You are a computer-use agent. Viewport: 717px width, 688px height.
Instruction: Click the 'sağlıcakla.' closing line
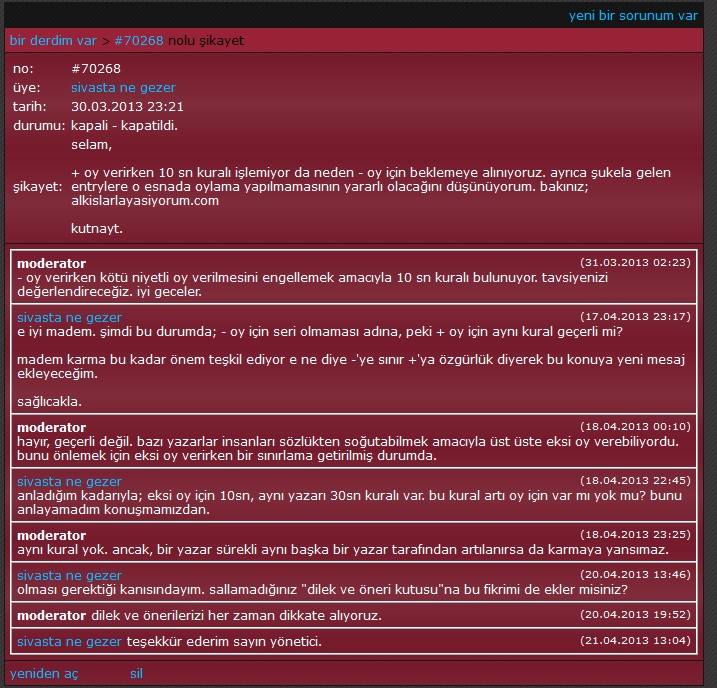pyautogui.click(x=49, y=402)
